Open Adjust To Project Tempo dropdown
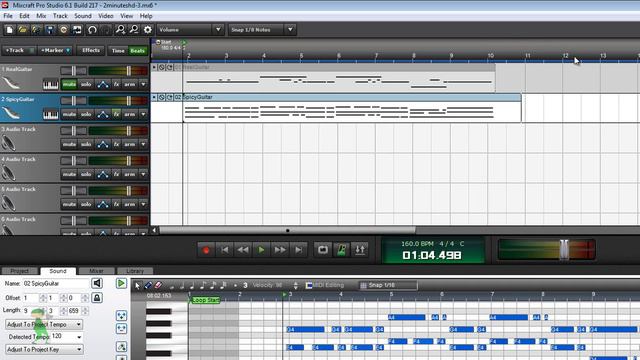This screenshot has width=640, height=360. [x=44, y=324]
